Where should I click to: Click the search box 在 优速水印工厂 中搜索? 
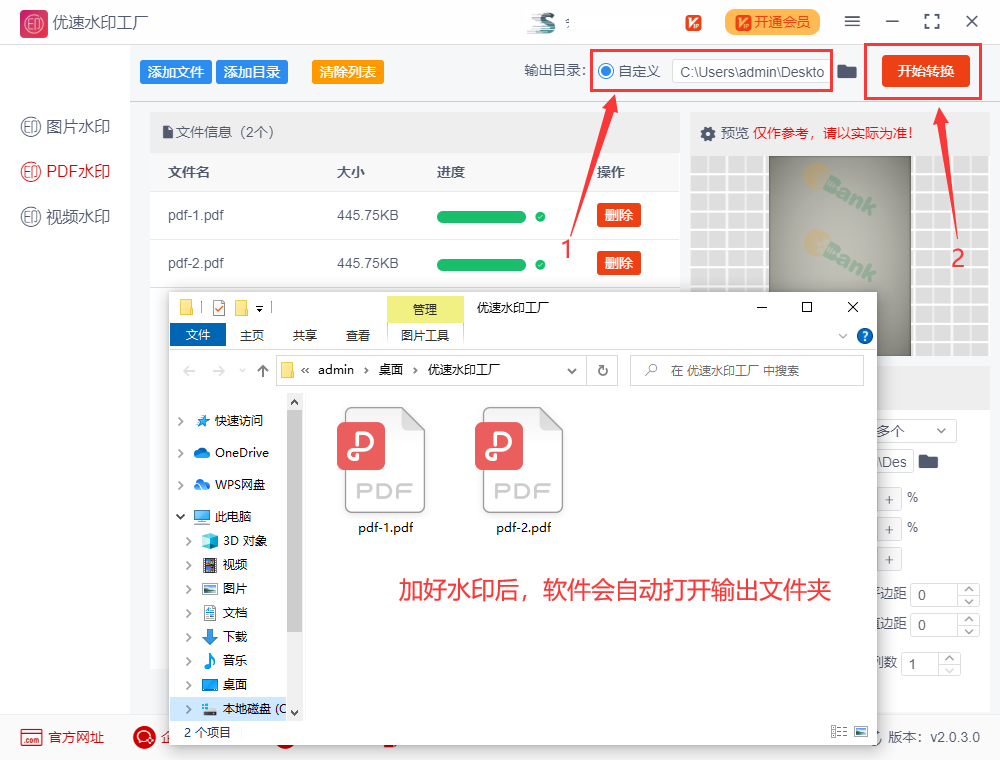pyautogui.click(x=747, y=370)
